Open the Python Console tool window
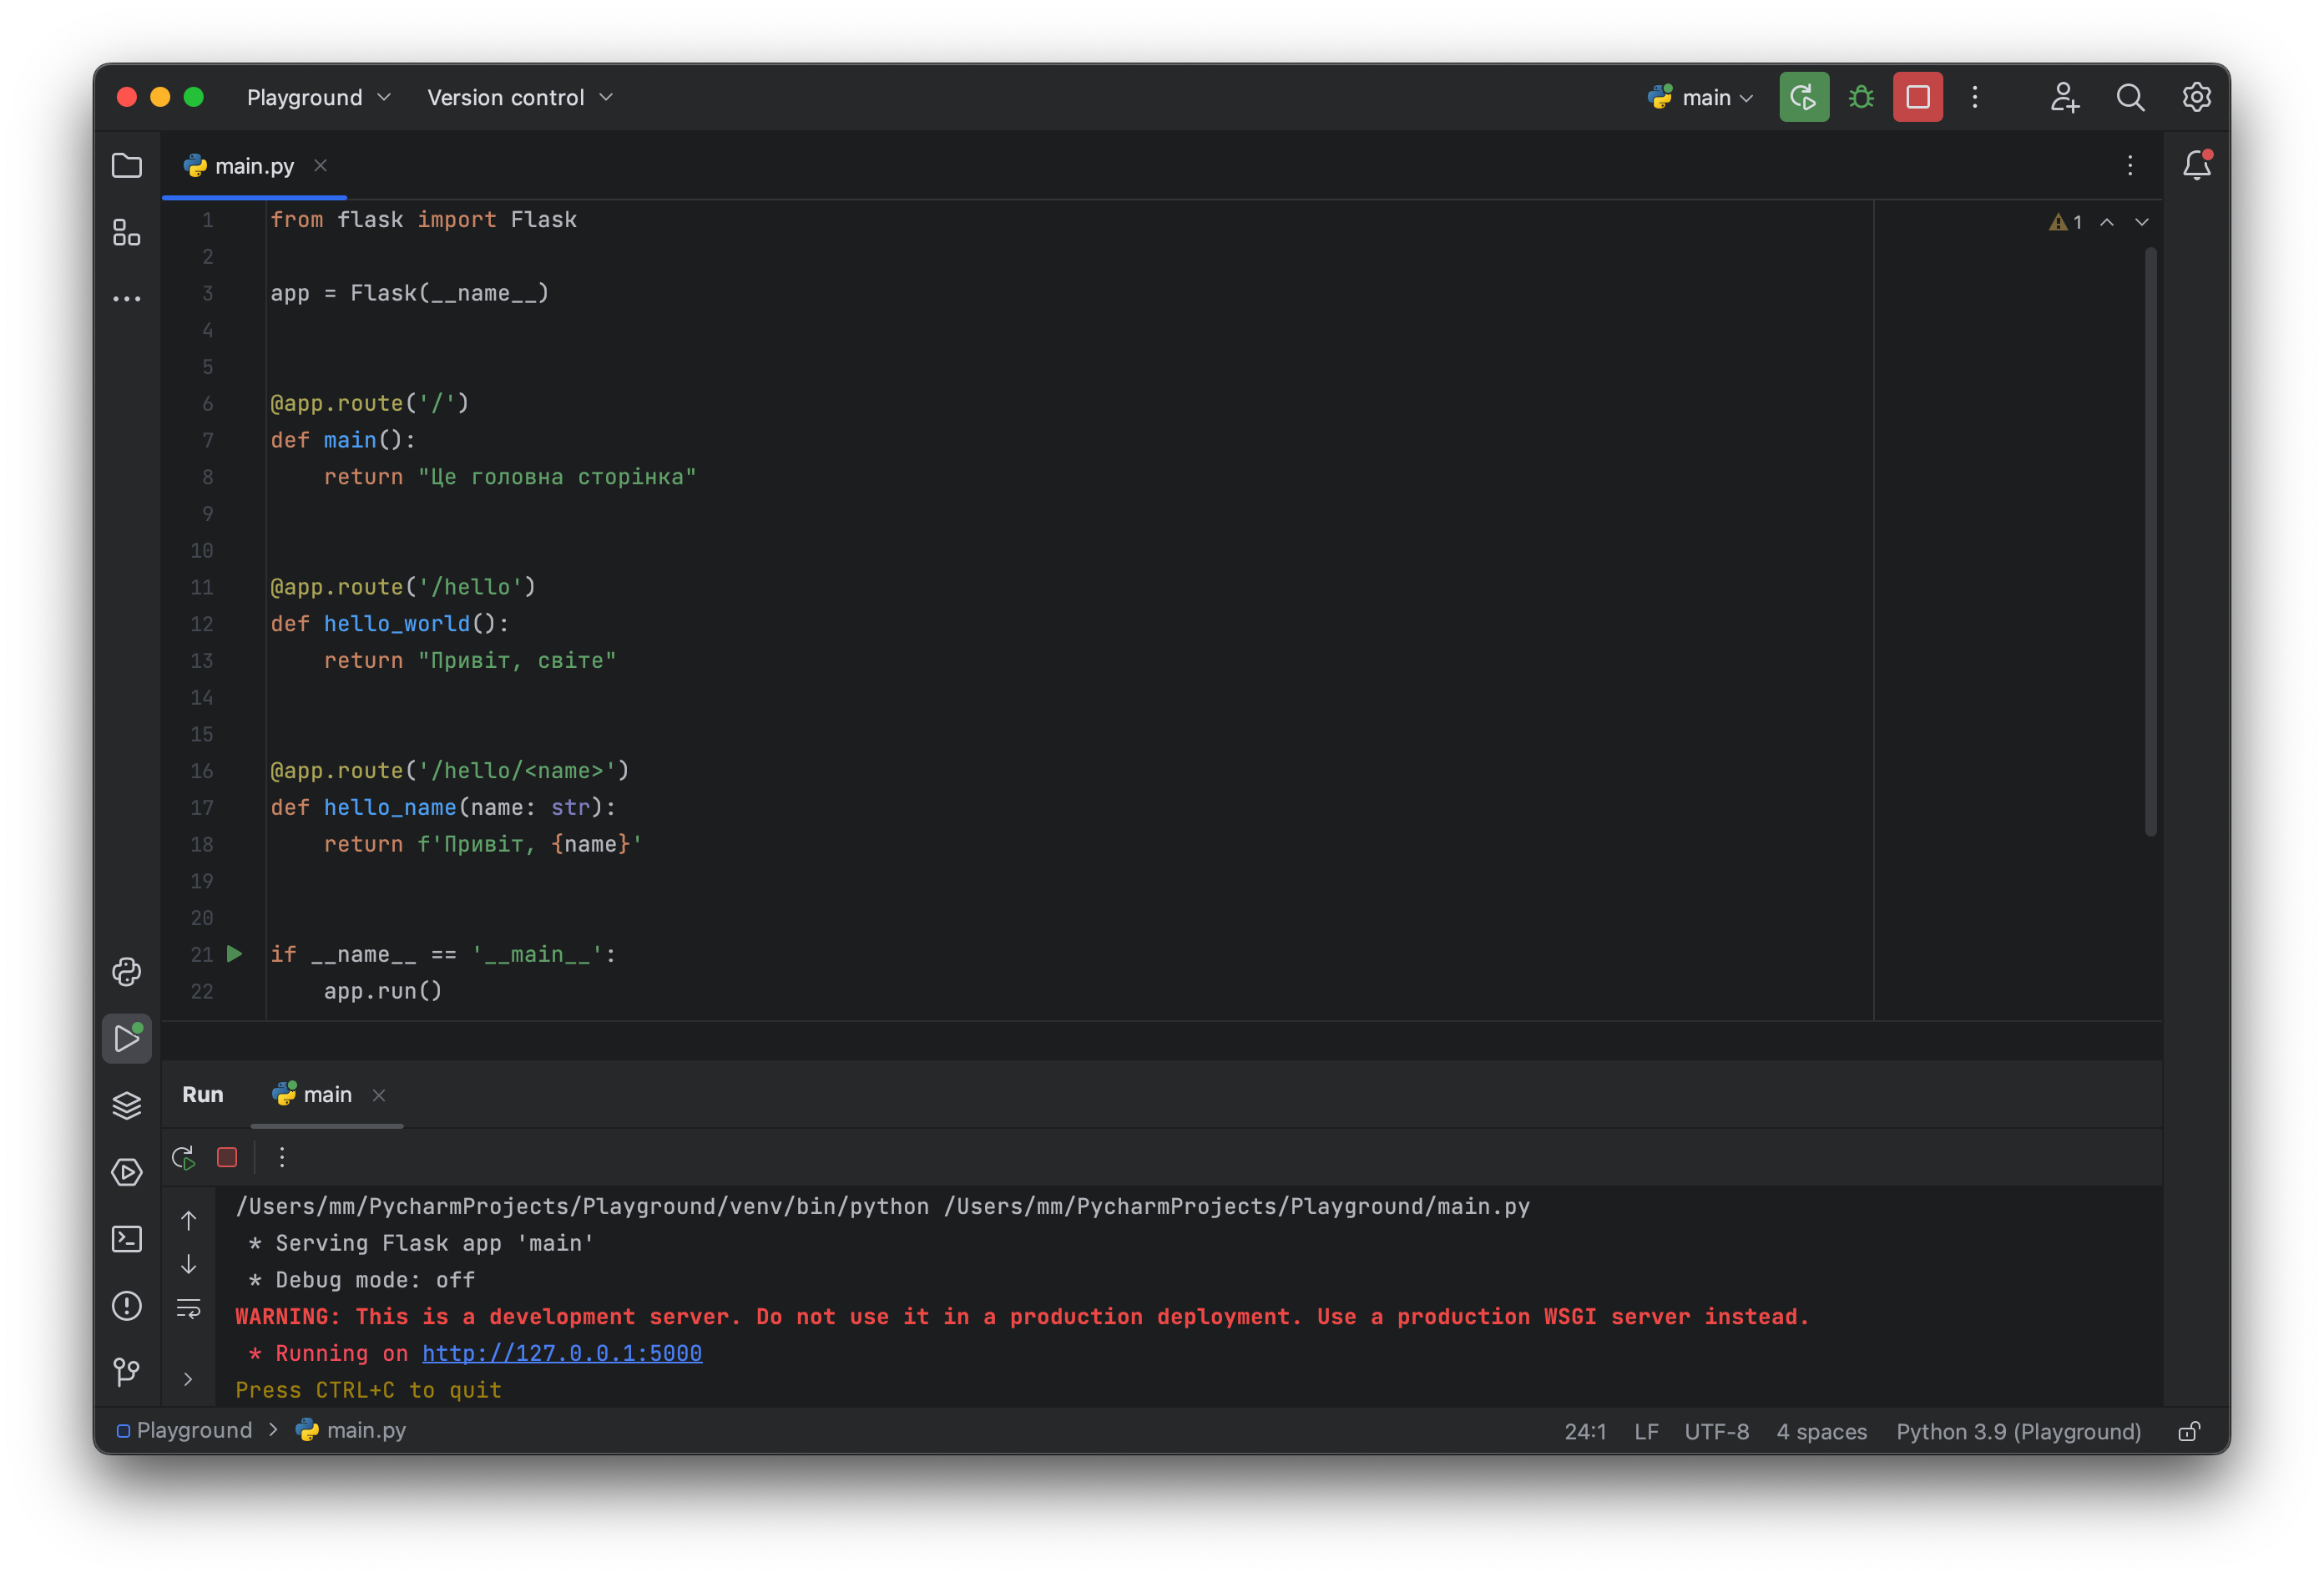2324x1578 pixels. [x=126, y=971]
